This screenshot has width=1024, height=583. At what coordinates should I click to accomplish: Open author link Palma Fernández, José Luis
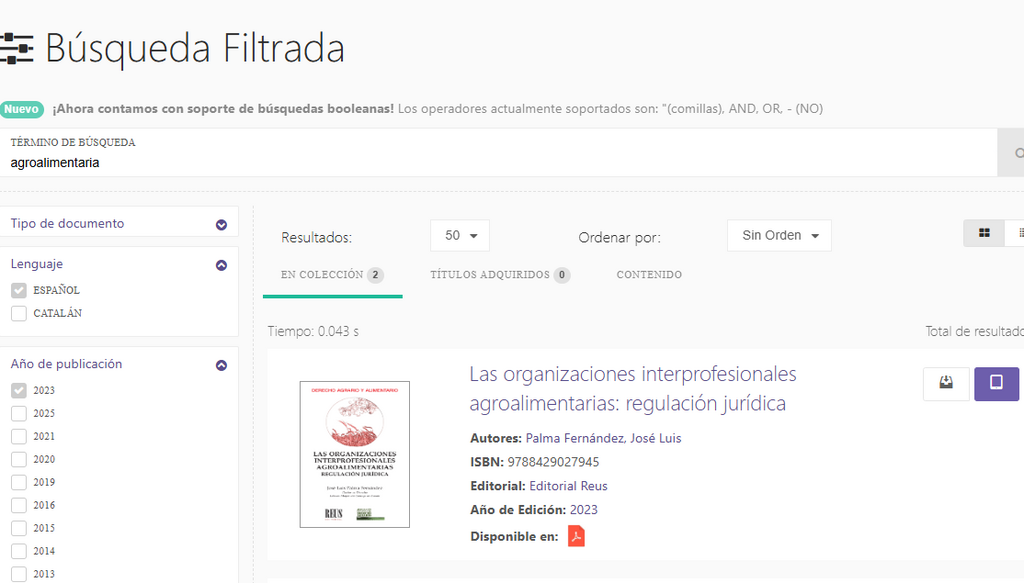point(603,438)
